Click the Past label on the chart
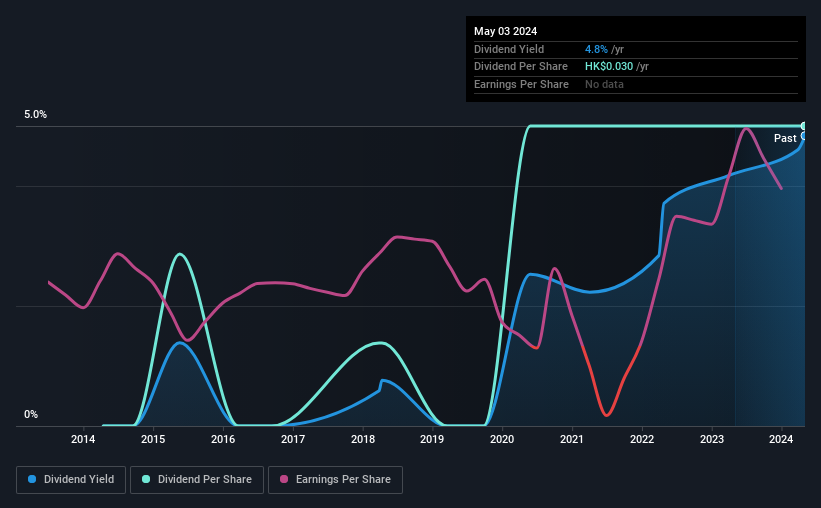 pyautogui.click(x=785, y=138)
